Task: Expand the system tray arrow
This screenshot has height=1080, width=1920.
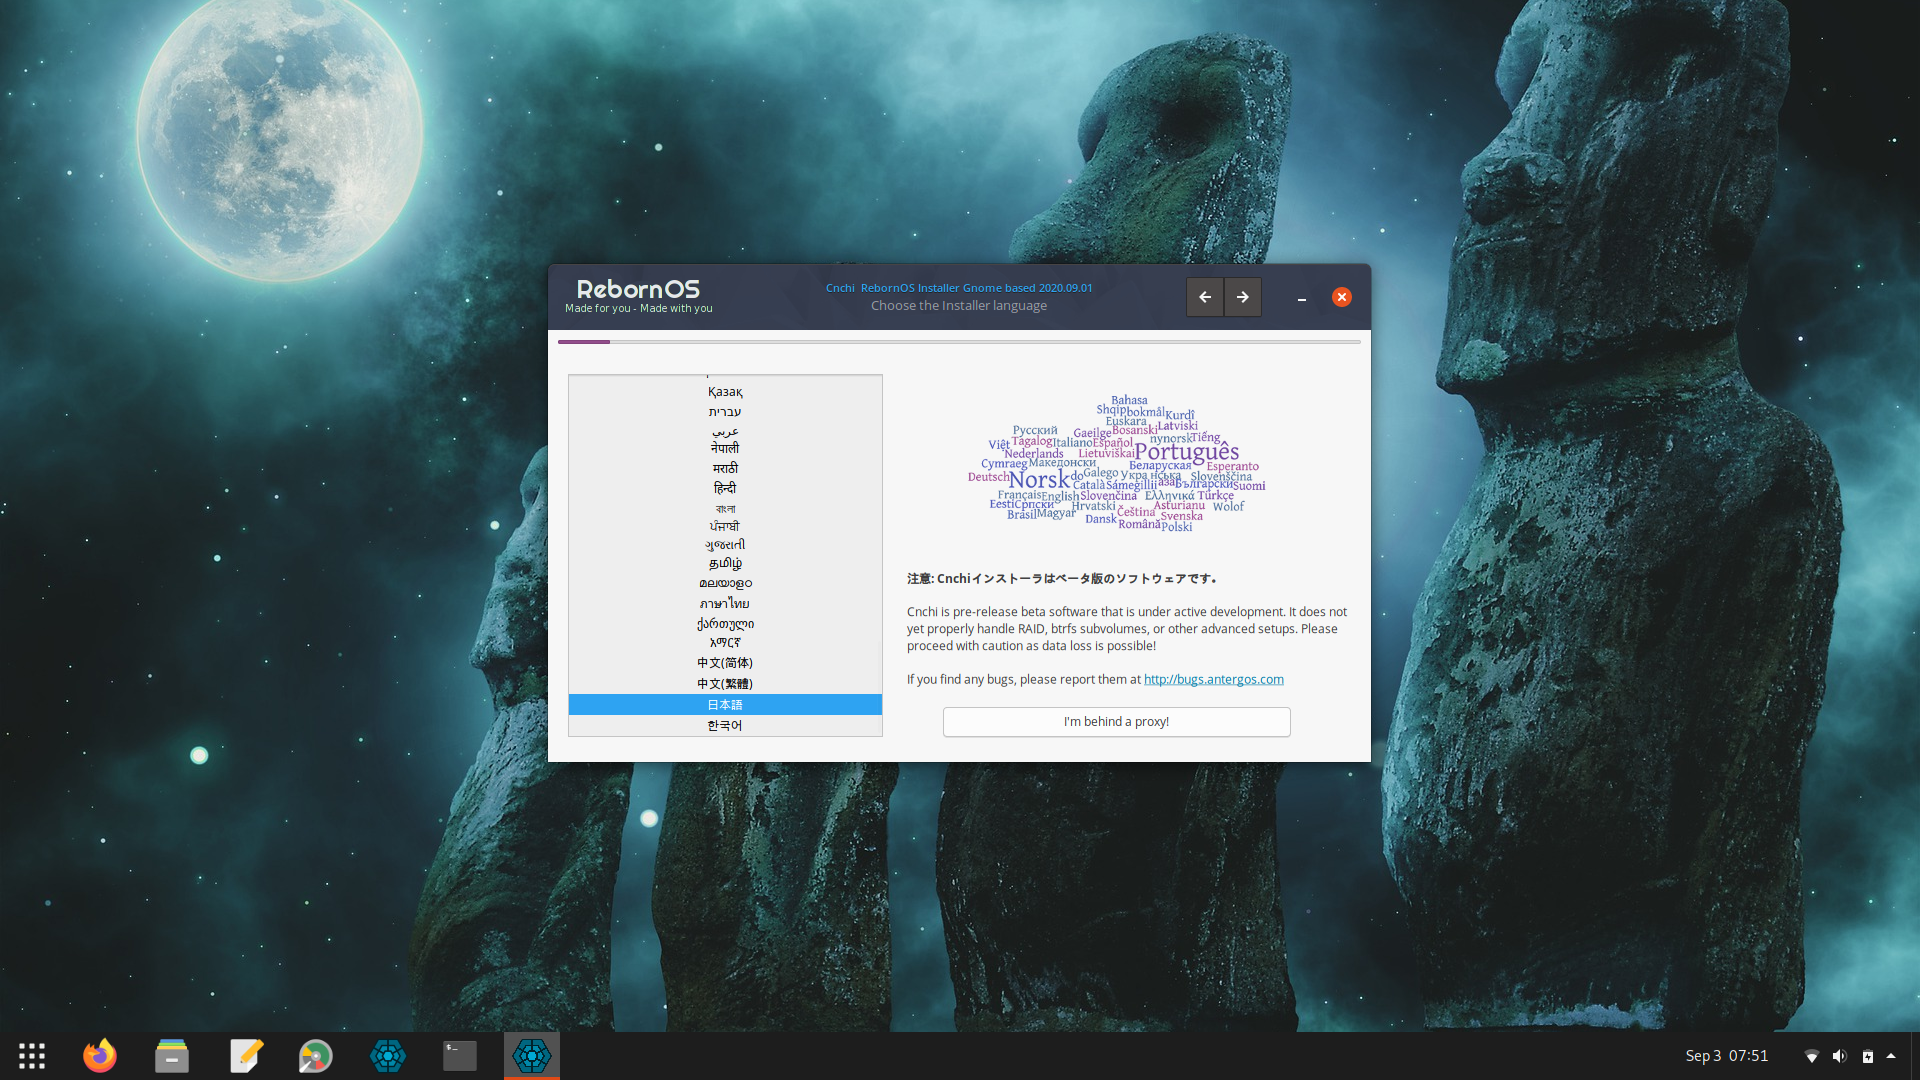Action: pyautogui.click(x=1891, y=1056)
